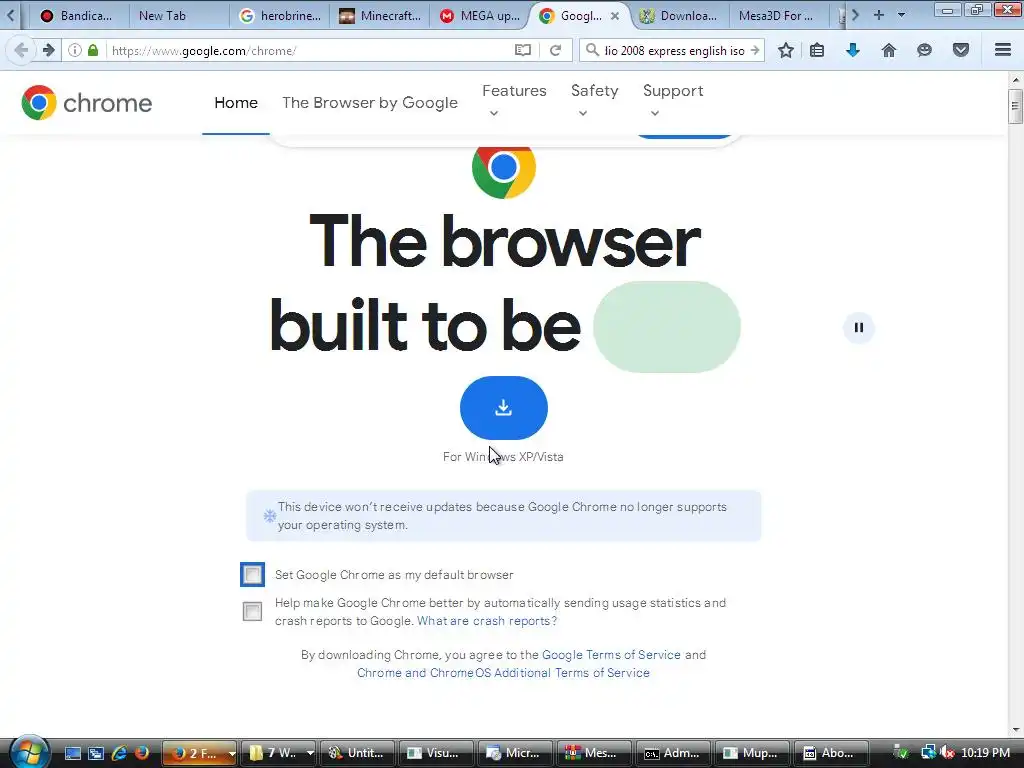Click the network tray icon
Screen dimensions: 1024x768
tap(927, 753)
